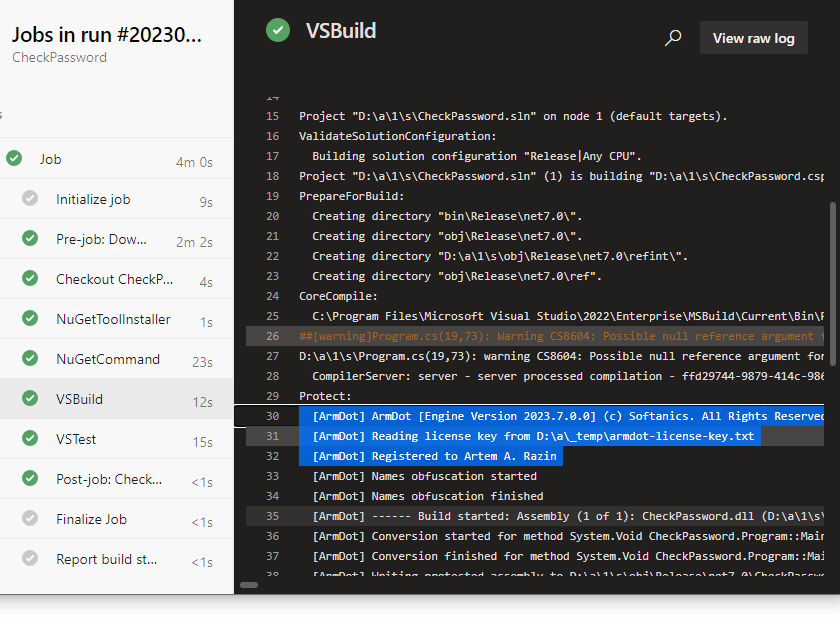Click the check icon next to Checkout CheckP step
Viewport: 840px width, 617px height.
30,278
